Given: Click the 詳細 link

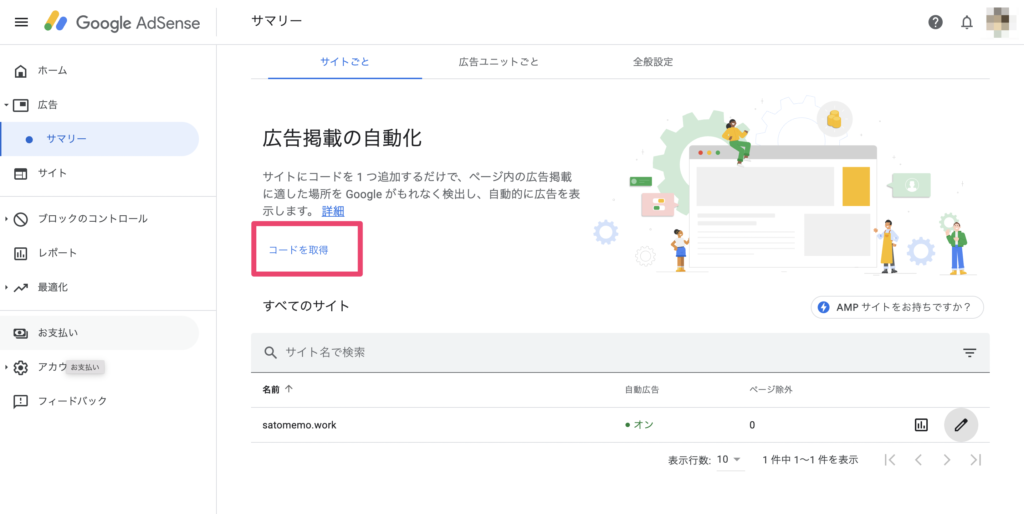Looking at the screenshot, I should [x=333, y=212].
